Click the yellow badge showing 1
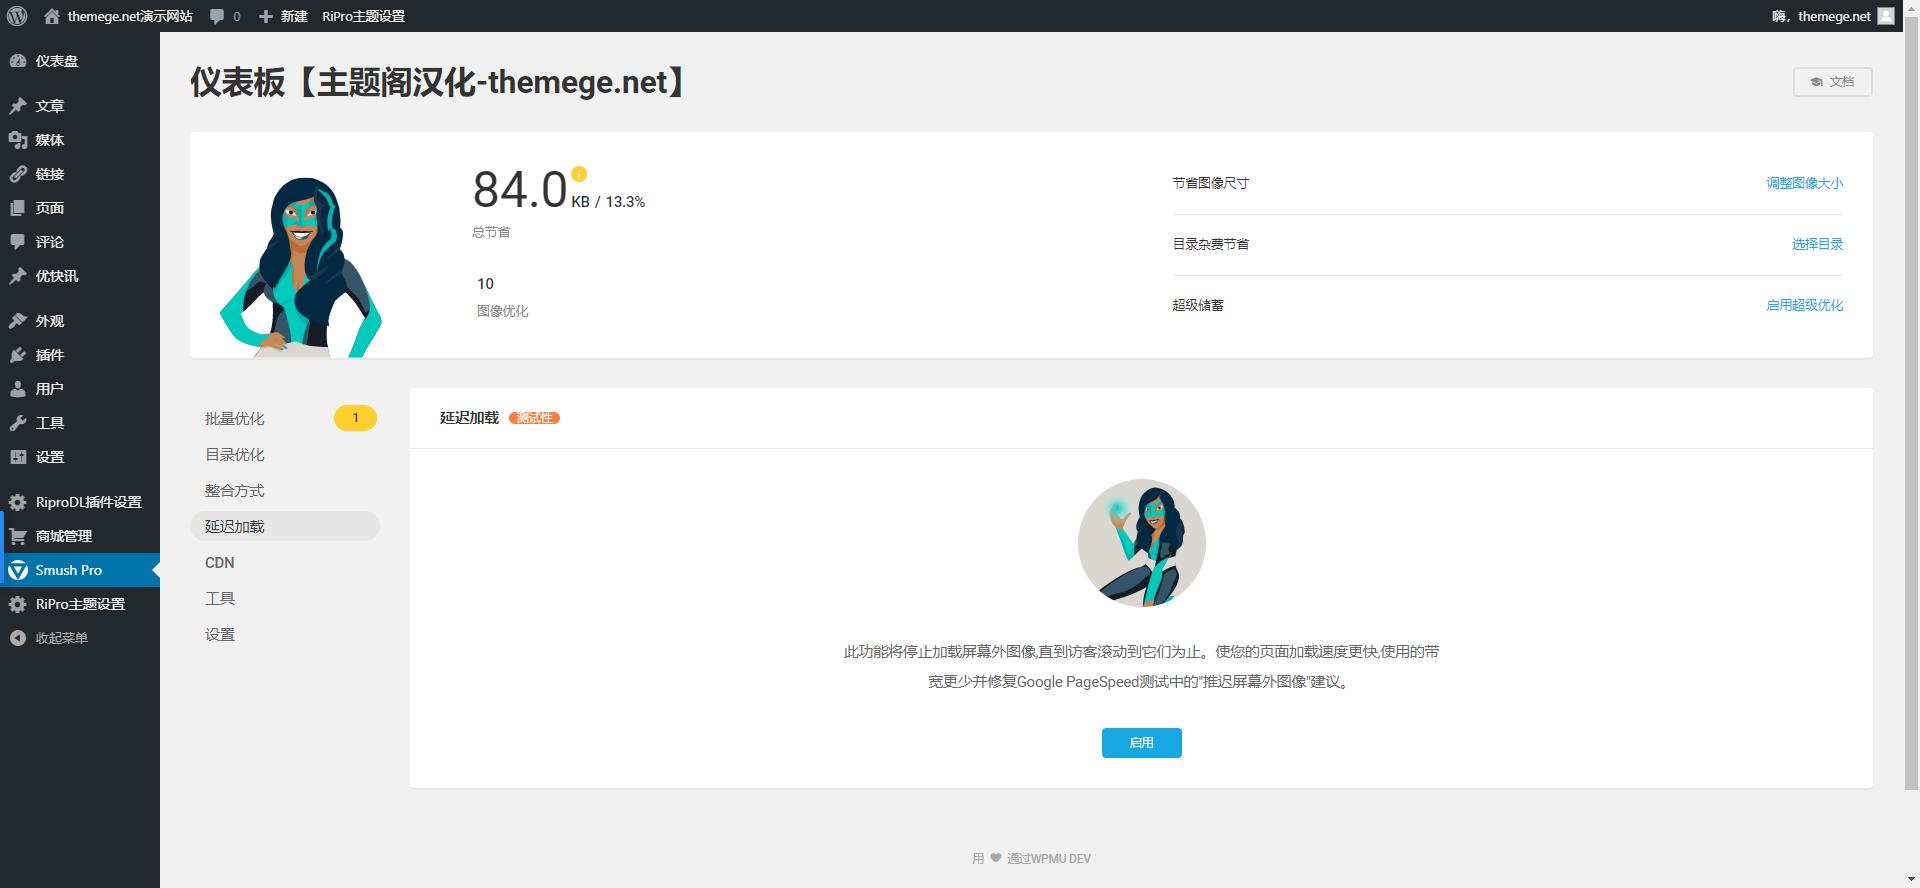Viewport: 1920px width, 888px height. pos(355,418)
